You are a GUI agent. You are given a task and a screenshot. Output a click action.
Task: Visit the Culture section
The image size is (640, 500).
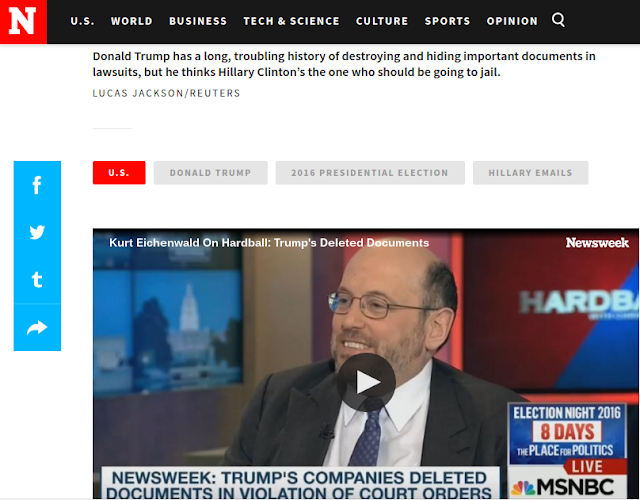[x=382, y=21]
